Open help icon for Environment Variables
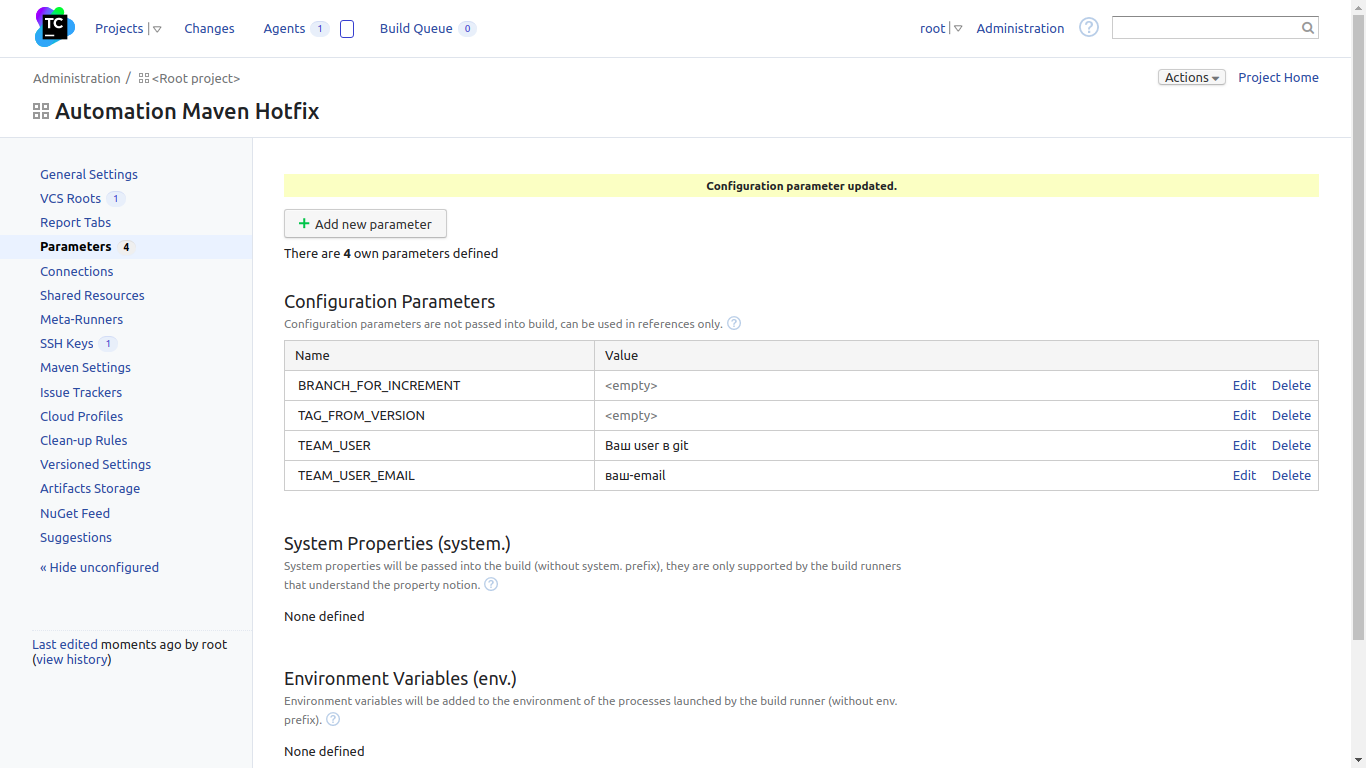This screenshot has height=768, width=1366. (333, 719)
